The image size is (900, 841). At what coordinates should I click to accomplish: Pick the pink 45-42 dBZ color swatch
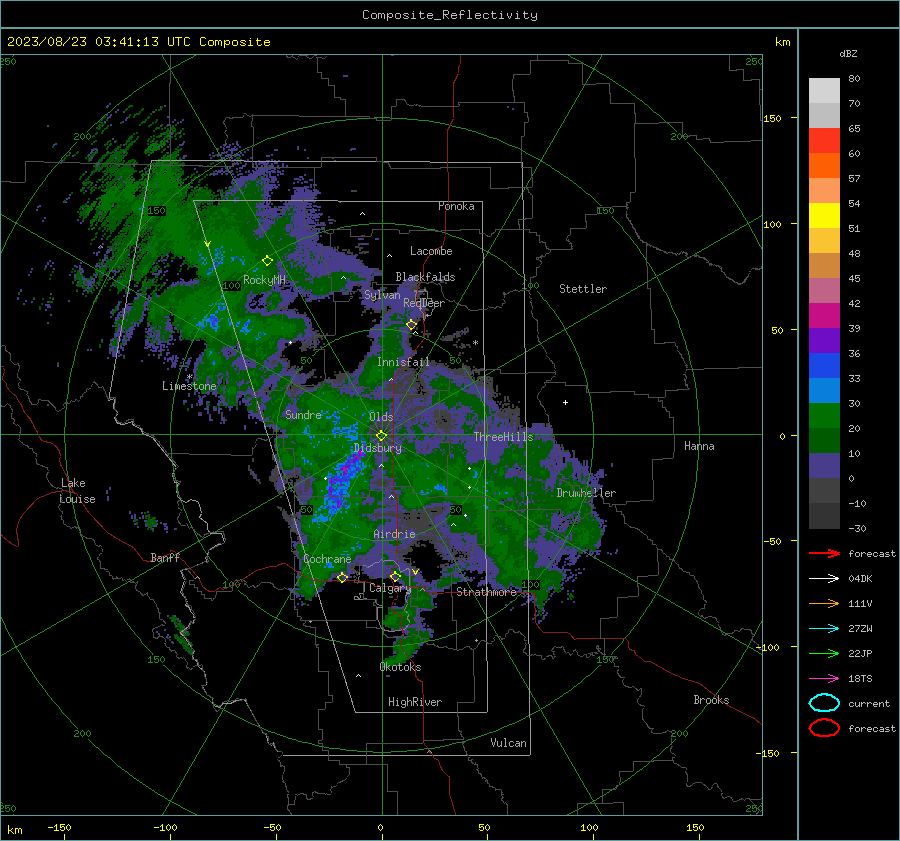[824, 291]
